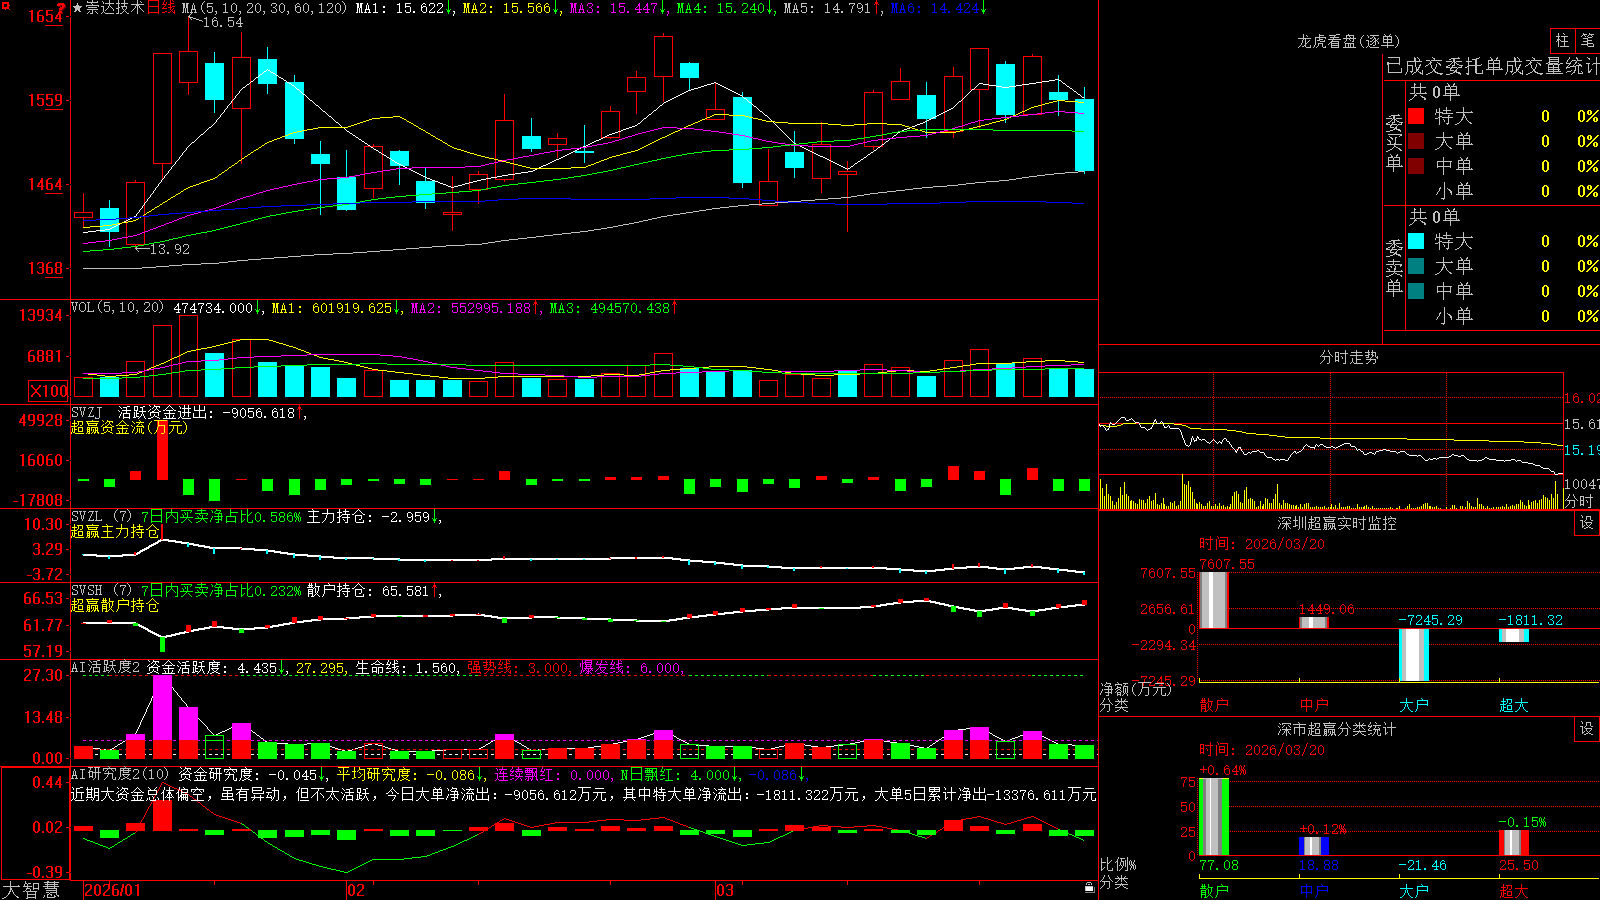This screenshot has height=900, width=1600.
Task: Click VOL(5,10,20) indicator label
Action: (x=117, y=308)
